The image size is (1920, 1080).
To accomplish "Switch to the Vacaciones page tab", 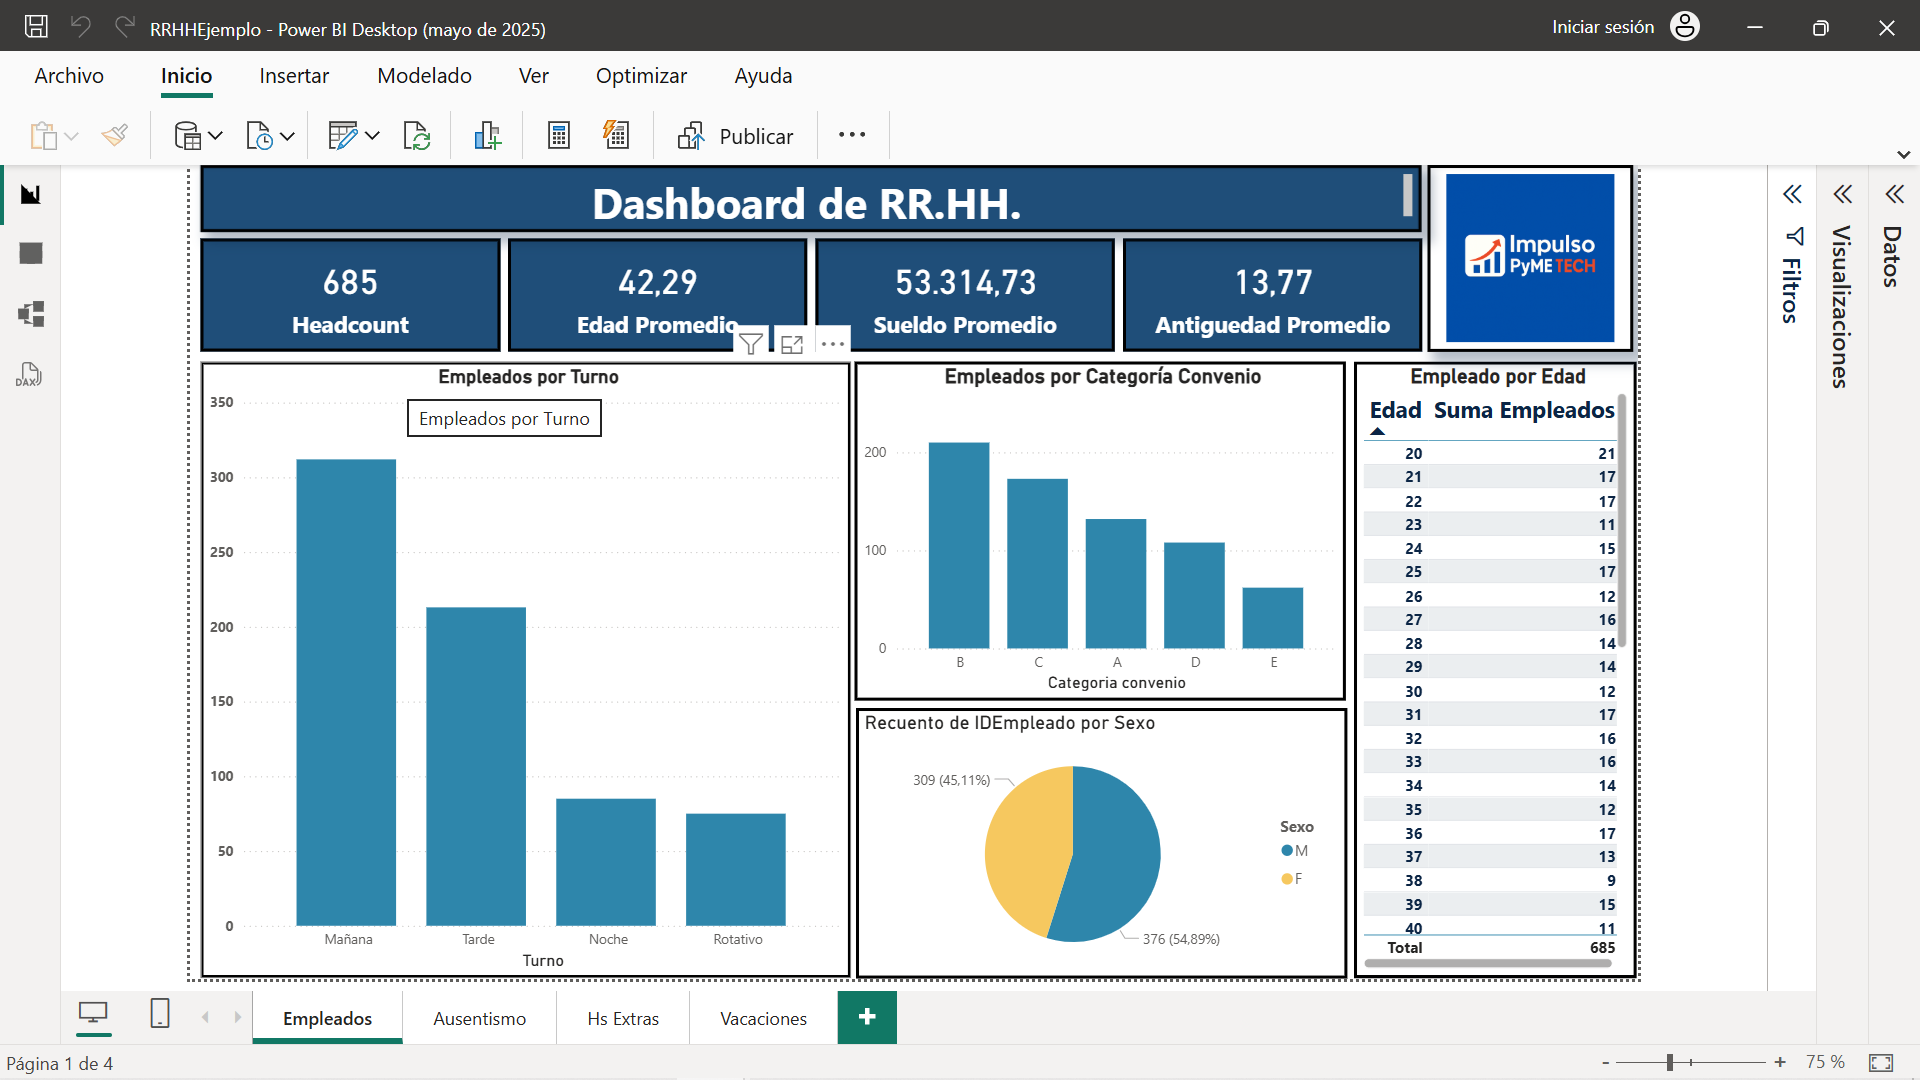I will 763,1018.
